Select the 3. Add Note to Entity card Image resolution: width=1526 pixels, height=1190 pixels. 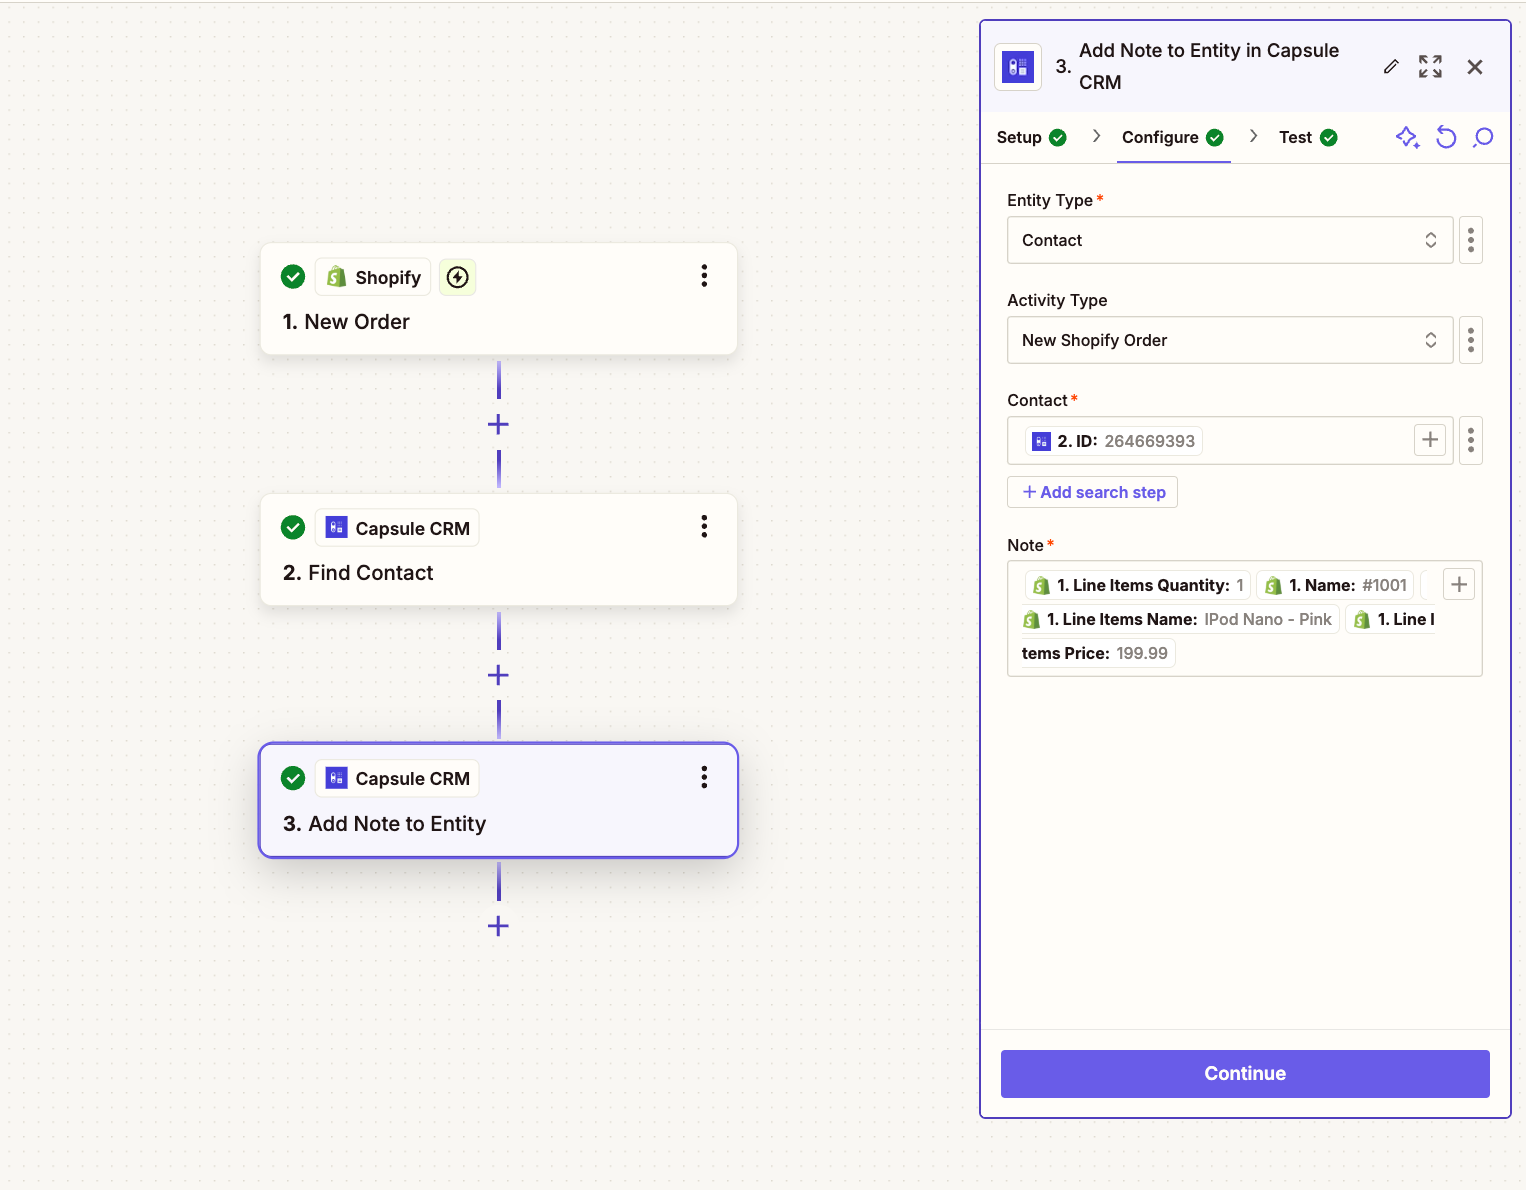498,800
